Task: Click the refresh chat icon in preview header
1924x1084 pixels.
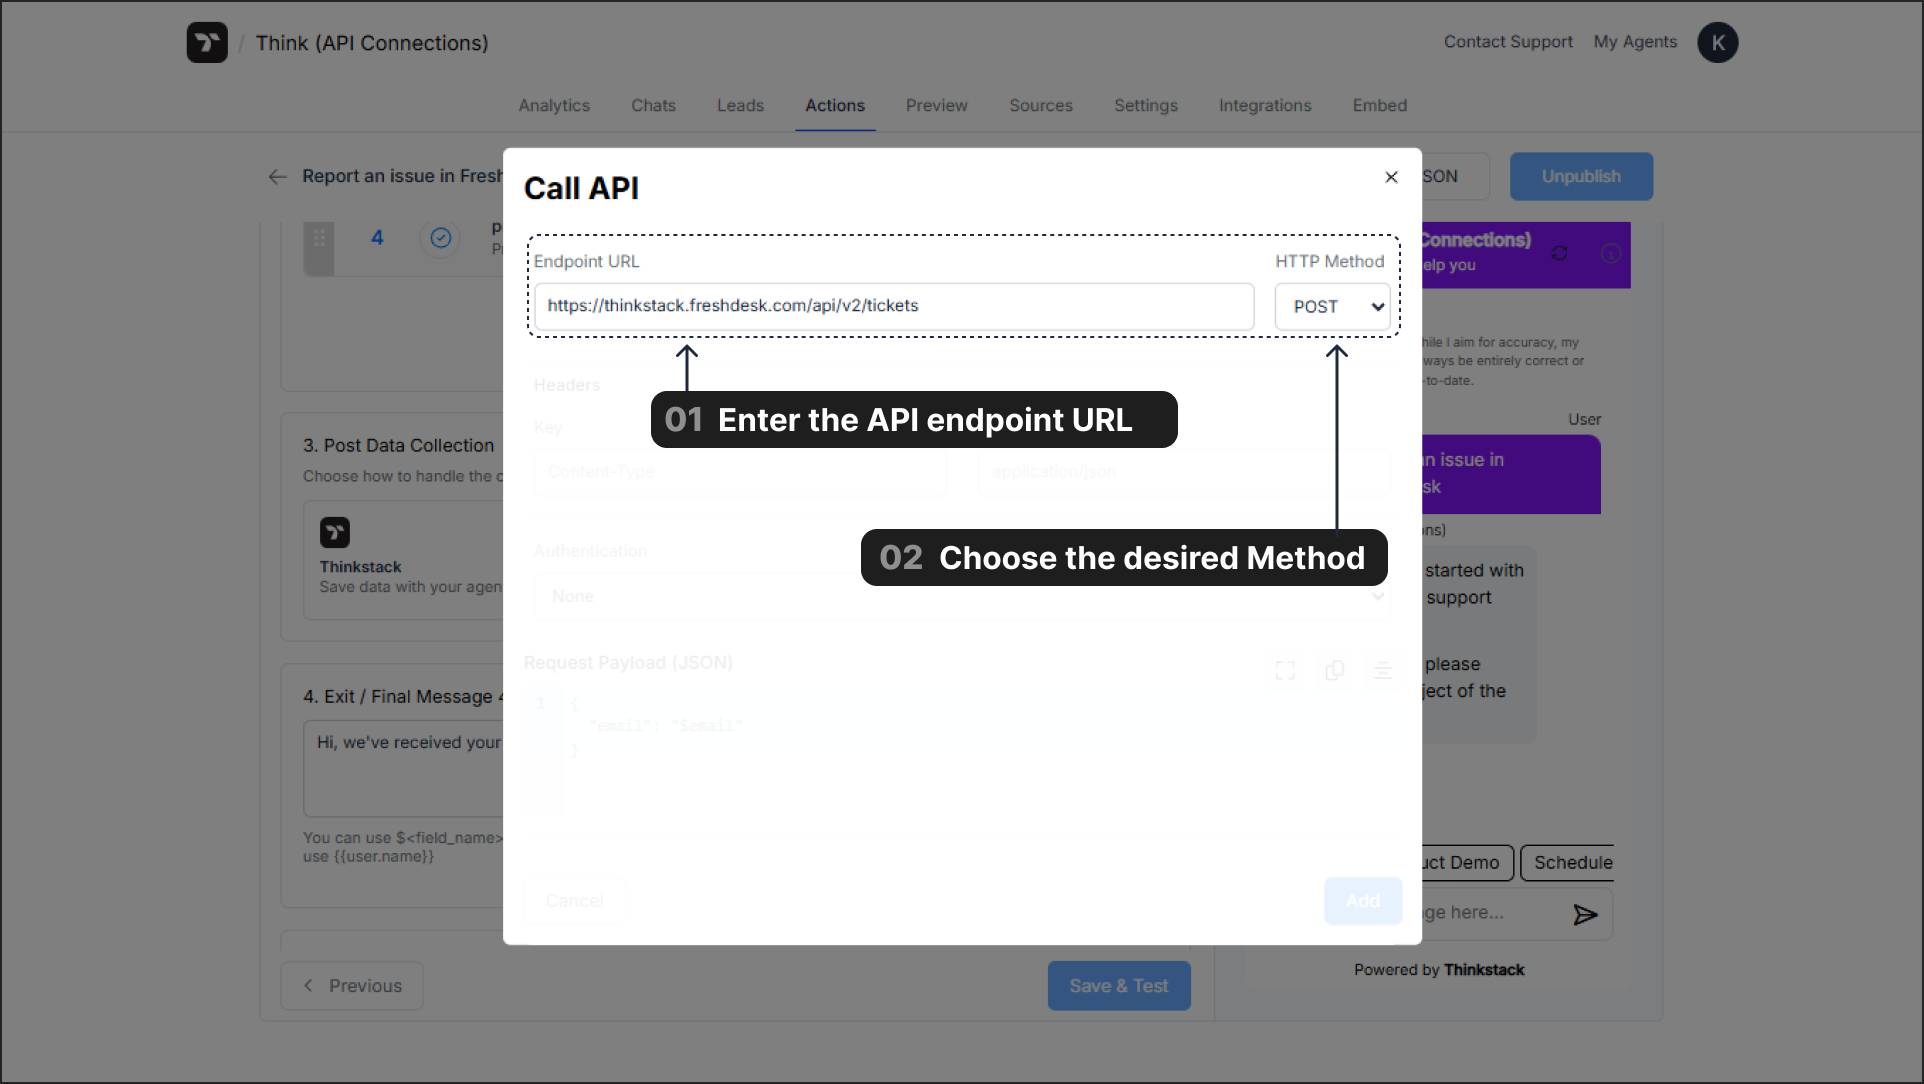Action: (x=1559, y=253)
